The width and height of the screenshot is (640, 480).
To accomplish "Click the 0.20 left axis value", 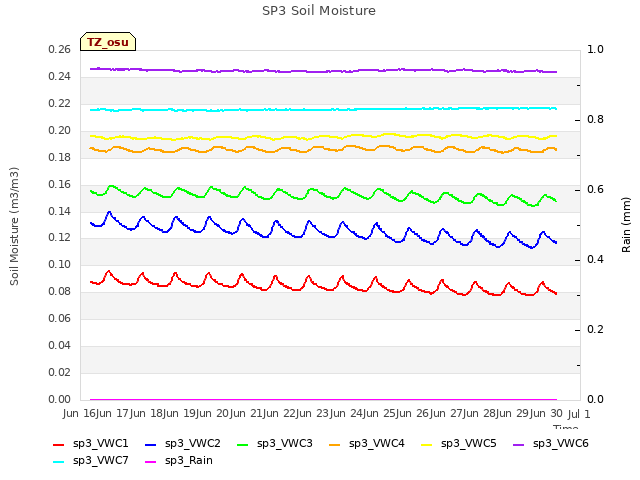I will pos(60,130).
